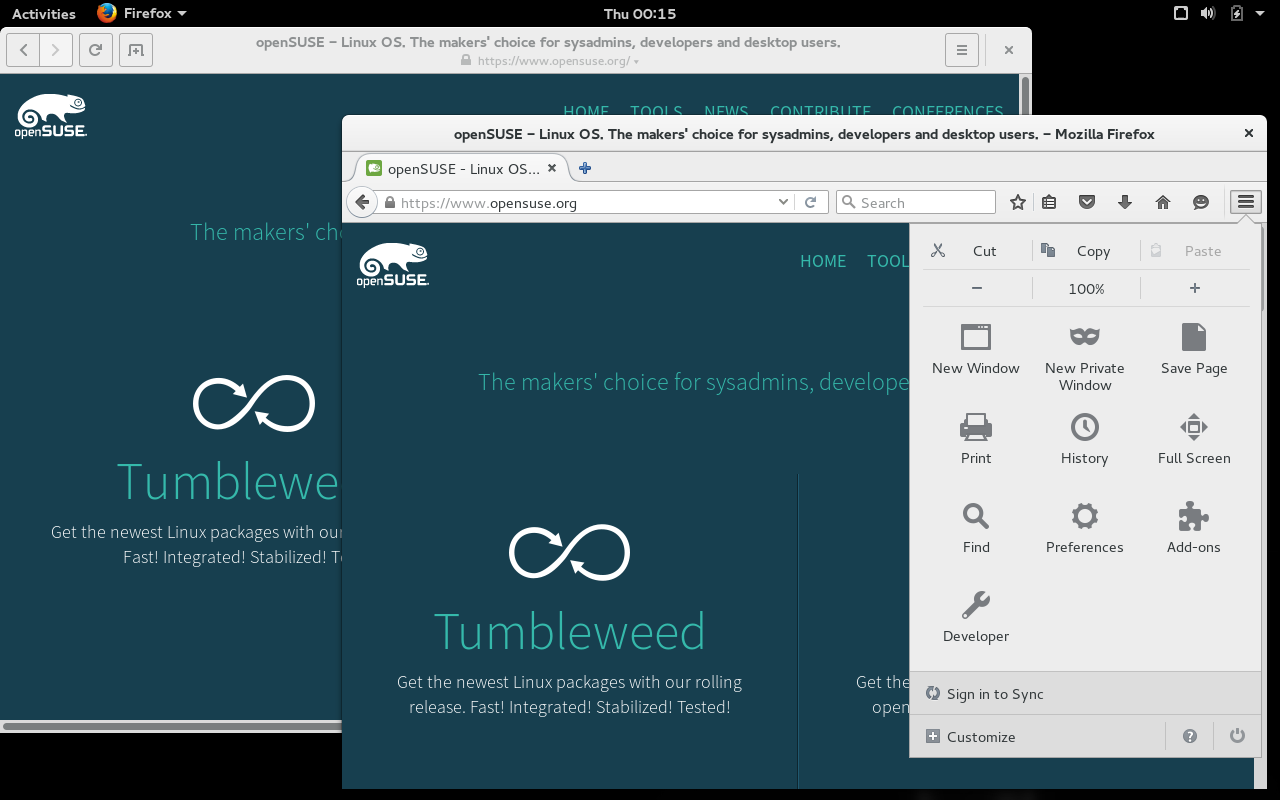Expand the URL bar history dropdown

783,202
